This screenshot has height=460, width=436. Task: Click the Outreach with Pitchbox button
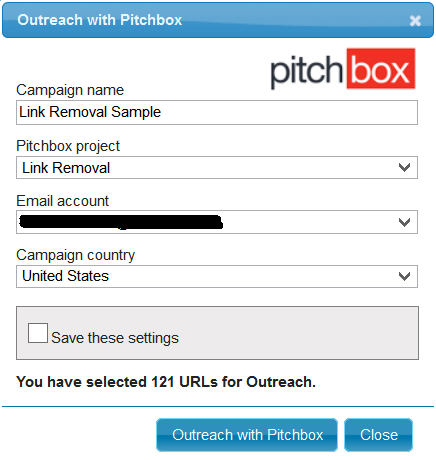tap(247, 435)
